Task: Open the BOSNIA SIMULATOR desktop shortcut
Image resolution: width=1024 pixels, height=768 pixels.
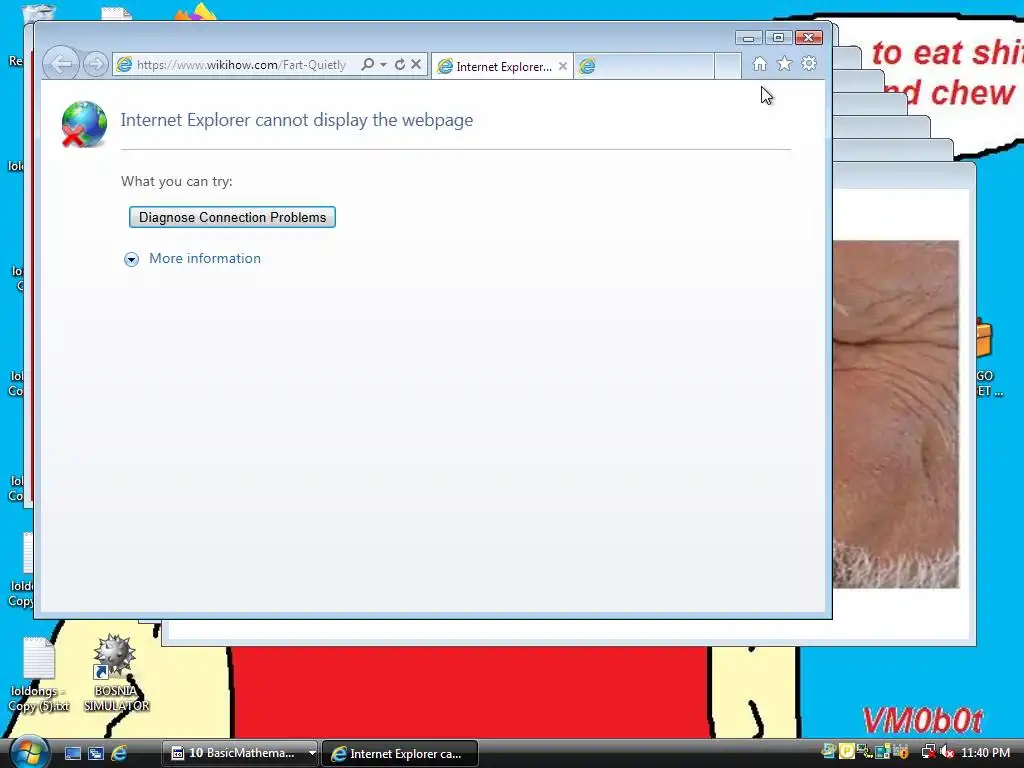Action: point(116,673)
